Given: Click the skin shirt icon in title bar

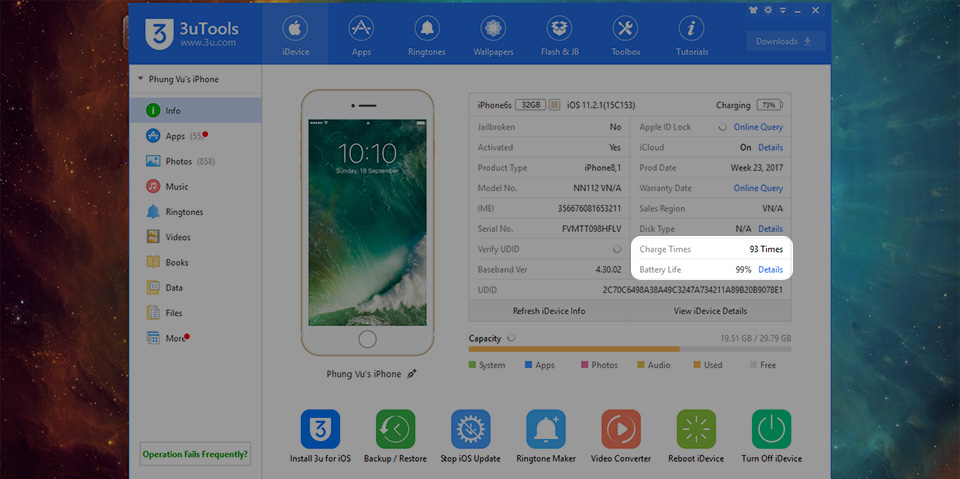Looking at the screenshot, I should [754, 10].
